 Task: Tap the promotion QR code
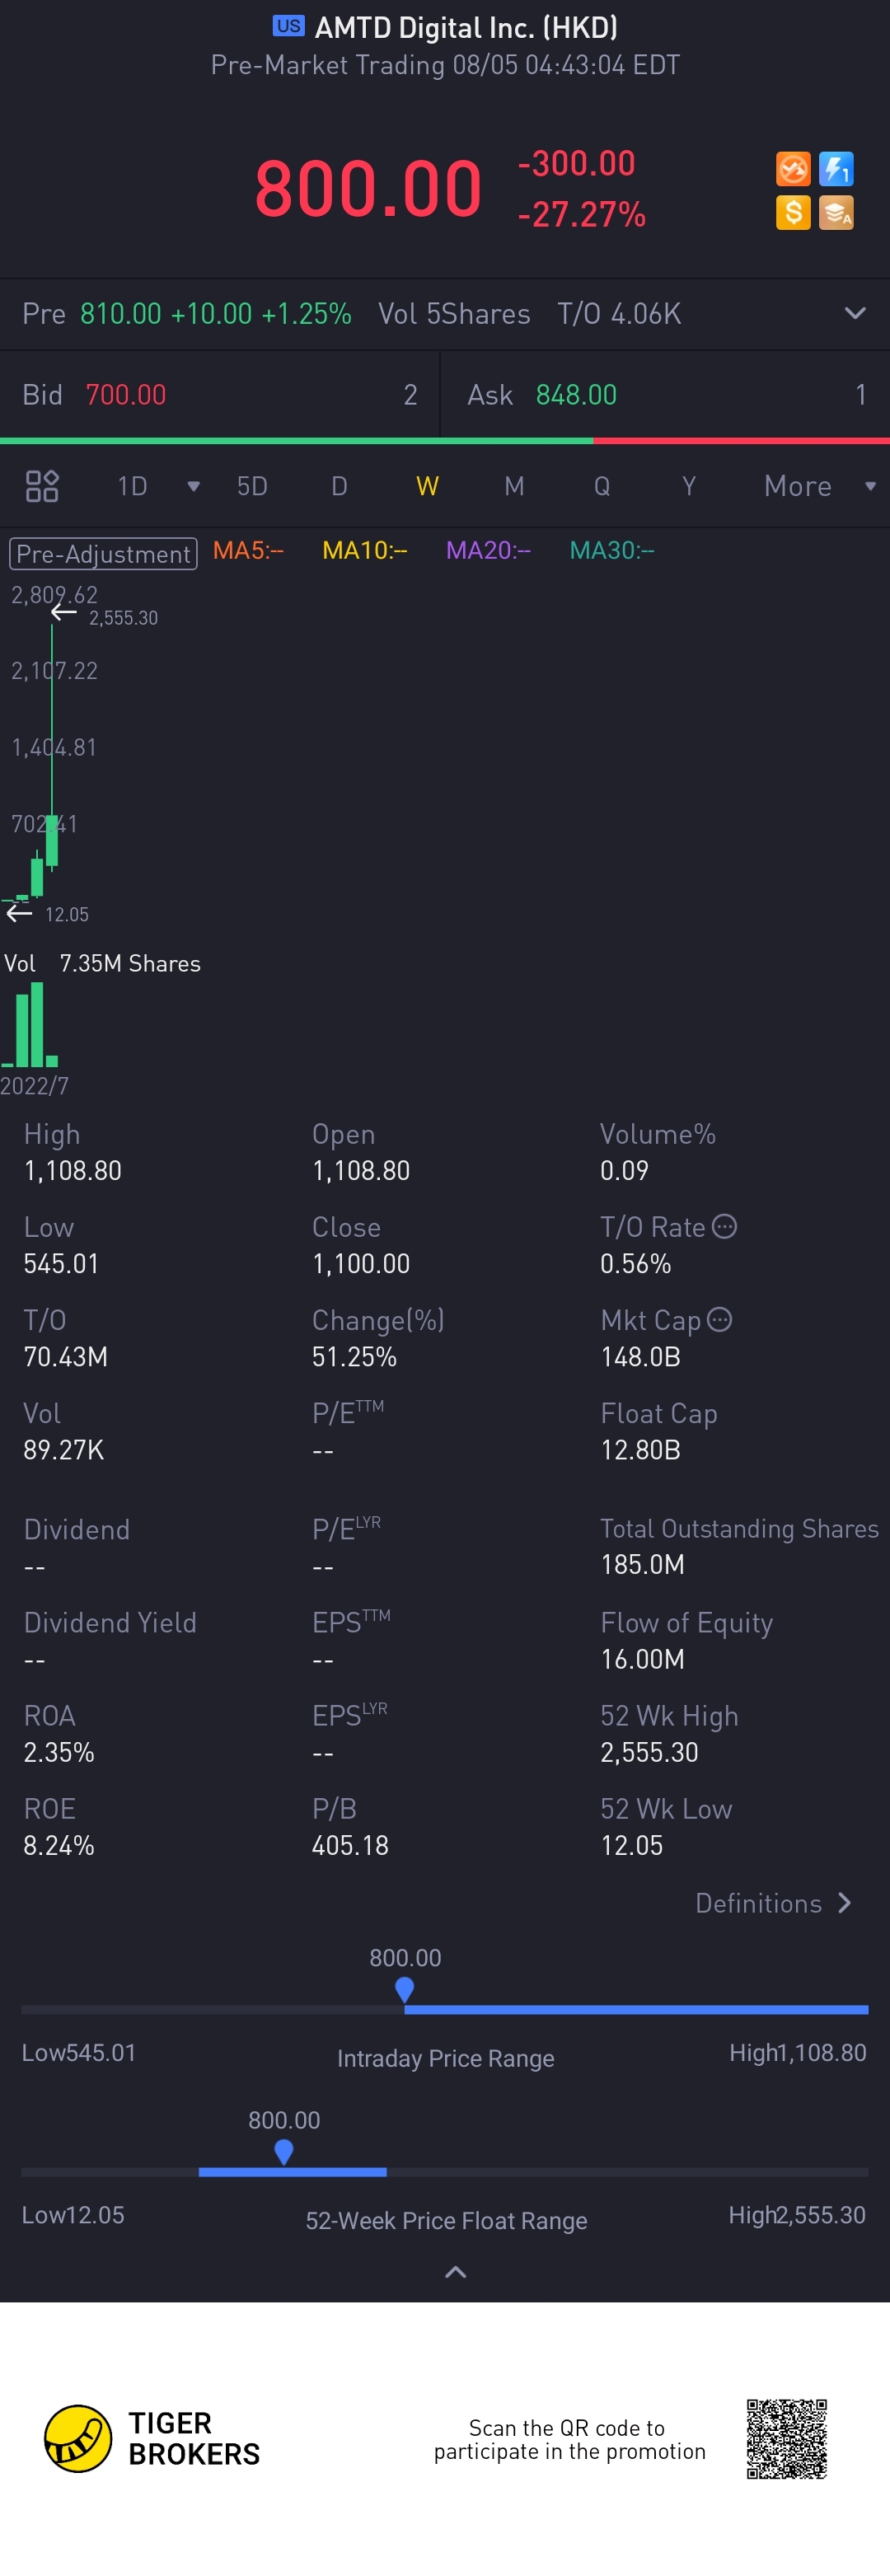click(x=786, y=2438)
